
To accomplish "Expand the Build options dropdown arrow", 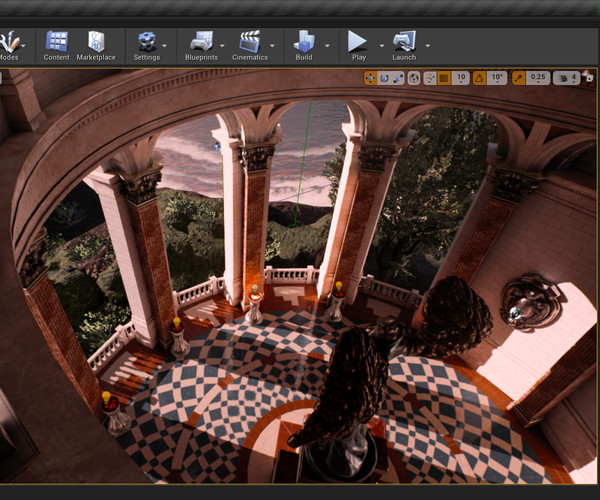I will (327, 46).
